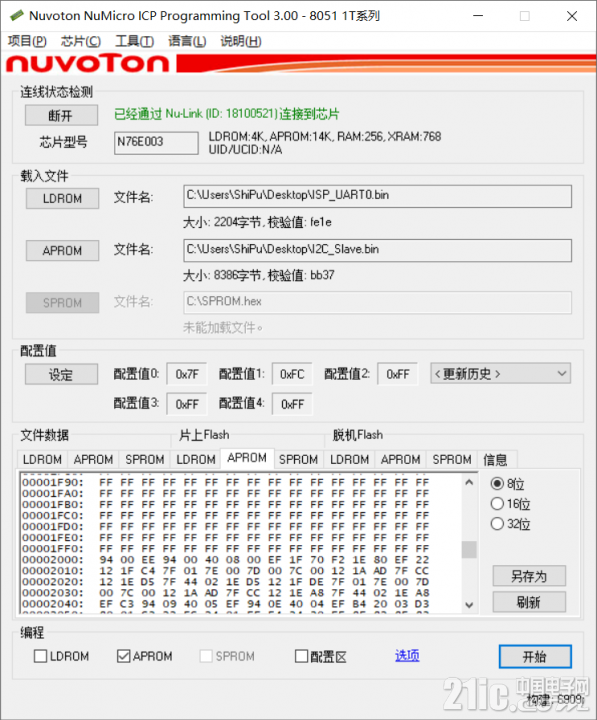Click the 设定 config settings button
Screen dimensions: 597x720
[x=61, y=374]
